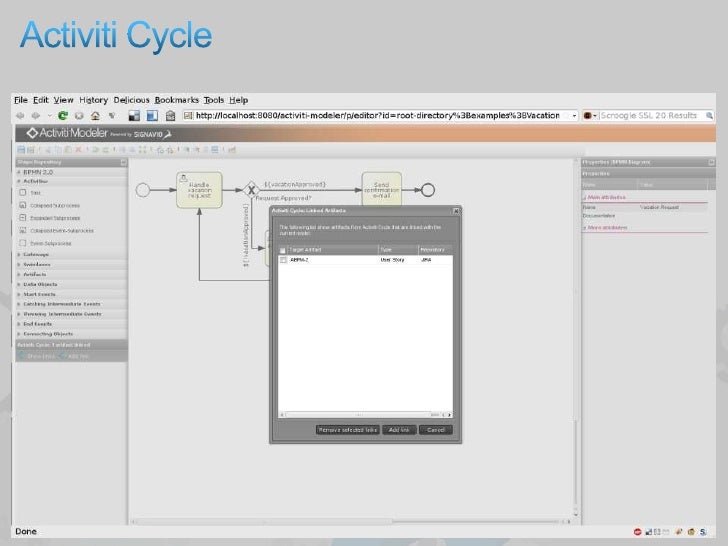Go to the browser Home page icon
This screenshot has height=546, width=728.
point(95,116)
